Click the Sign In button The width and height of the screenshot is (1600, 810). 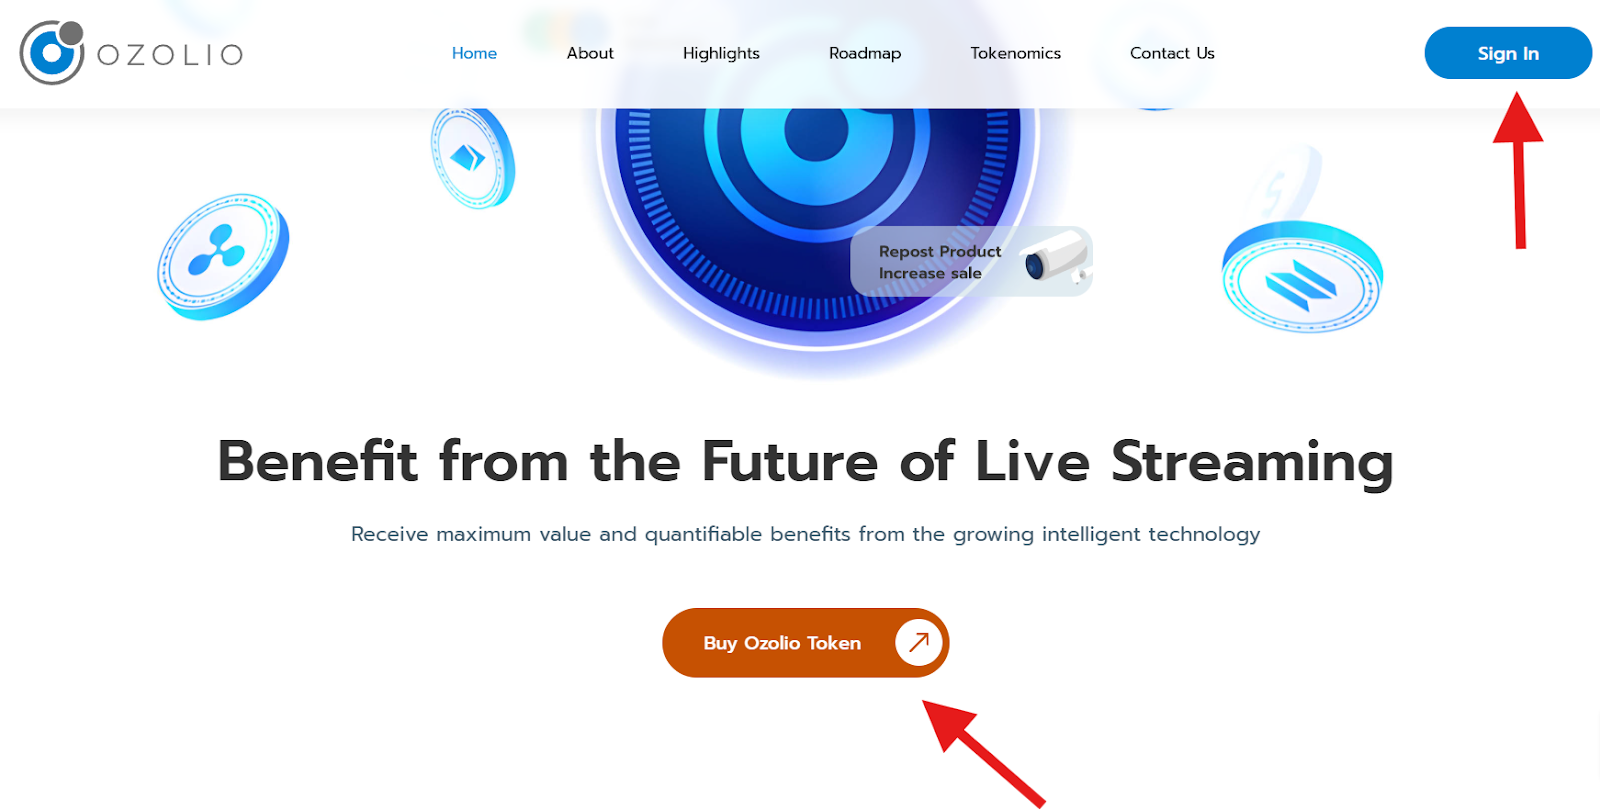pyautogui.click(x=1508, y=53)
